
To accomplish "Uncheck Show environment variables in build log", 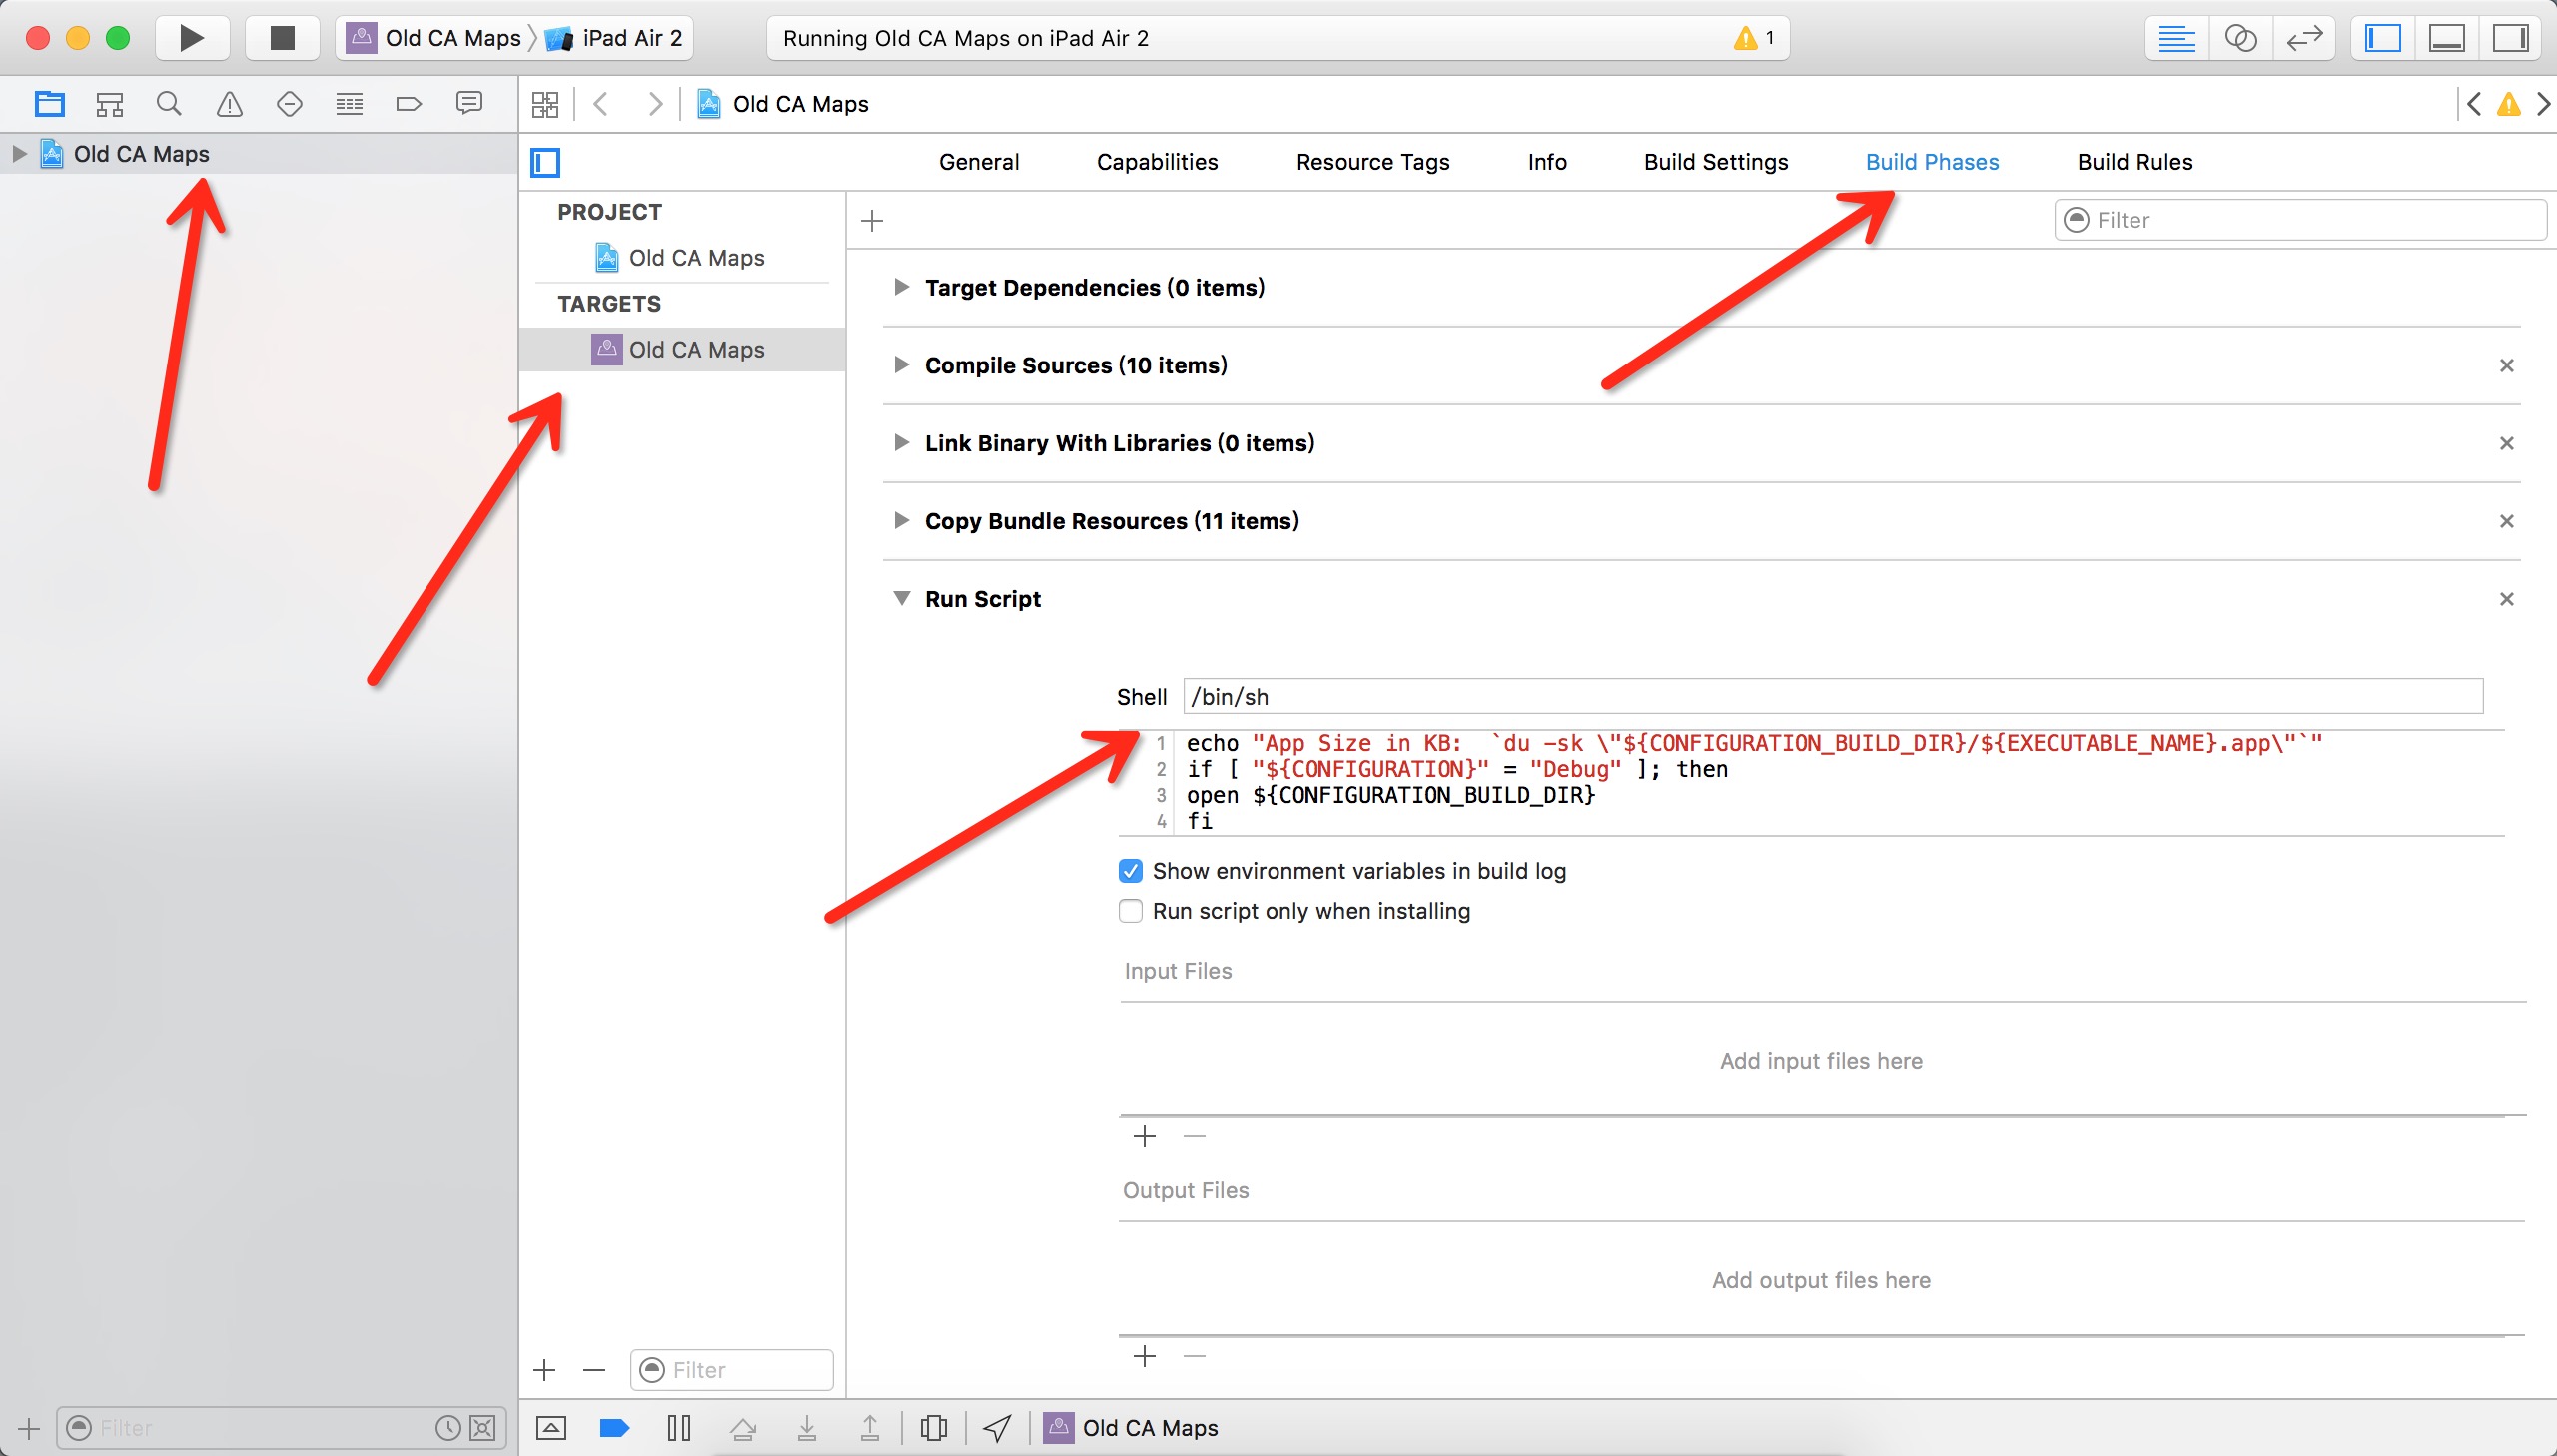I will 1130,871.
